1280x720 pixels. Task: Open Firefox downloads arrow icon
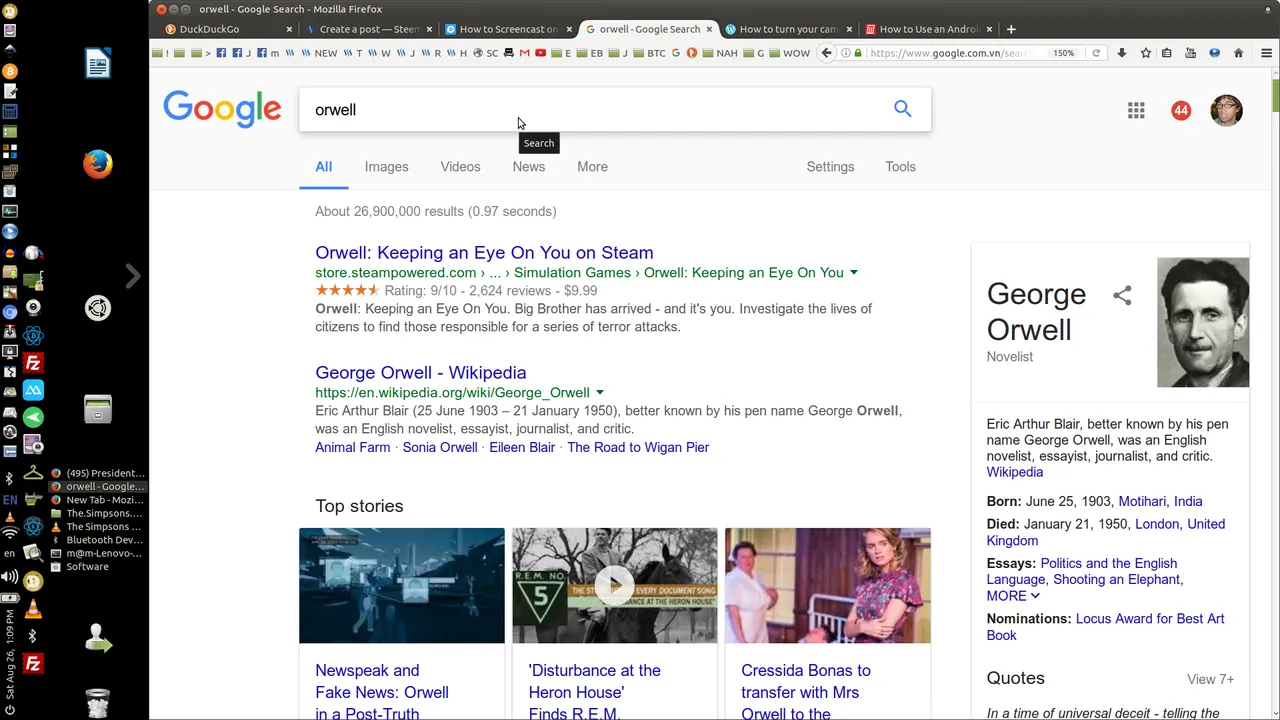click(x=1122, y=53)
